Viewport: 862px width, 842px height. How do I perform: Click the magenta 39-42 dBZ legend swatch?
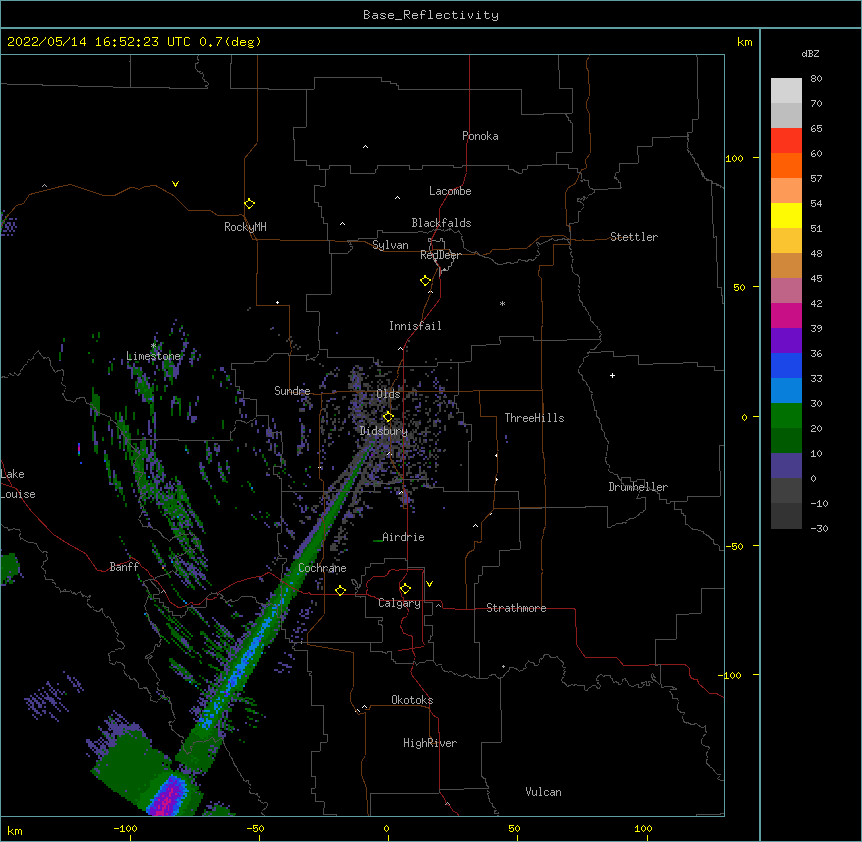[786, 315]
